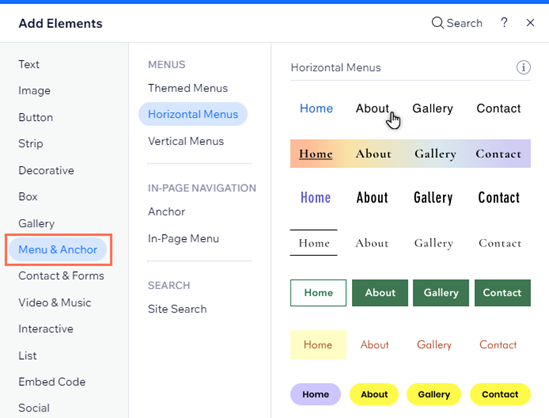Viewport: 549px width, 418px height.
Task: Add the plain menu with blue Home
Action: pos(410,109)
